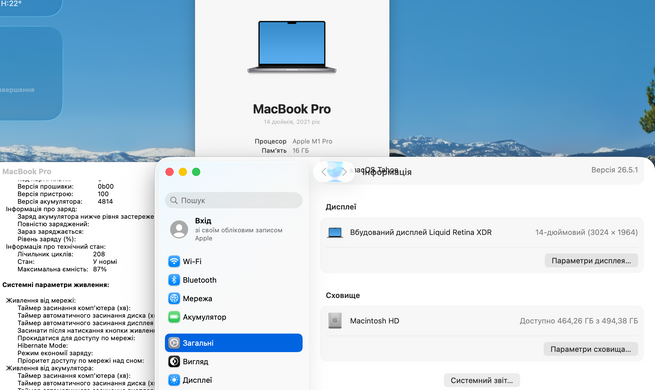Sign in with Вхід Apple account row
This screenshot has width=655, height=390.
[x=234, y=229]
